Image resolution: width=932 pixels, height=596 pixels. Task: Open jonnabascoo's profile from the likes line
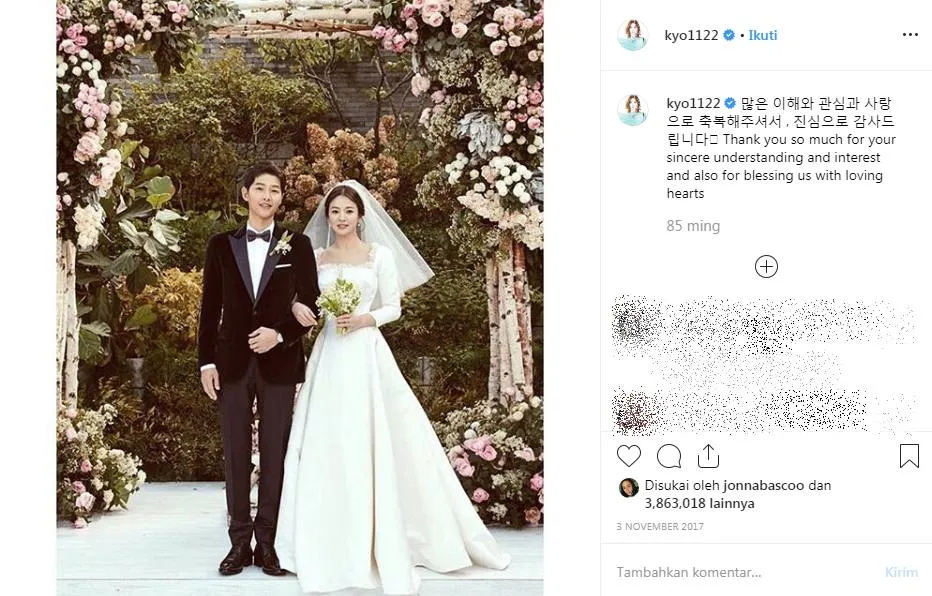click(762, 485)
